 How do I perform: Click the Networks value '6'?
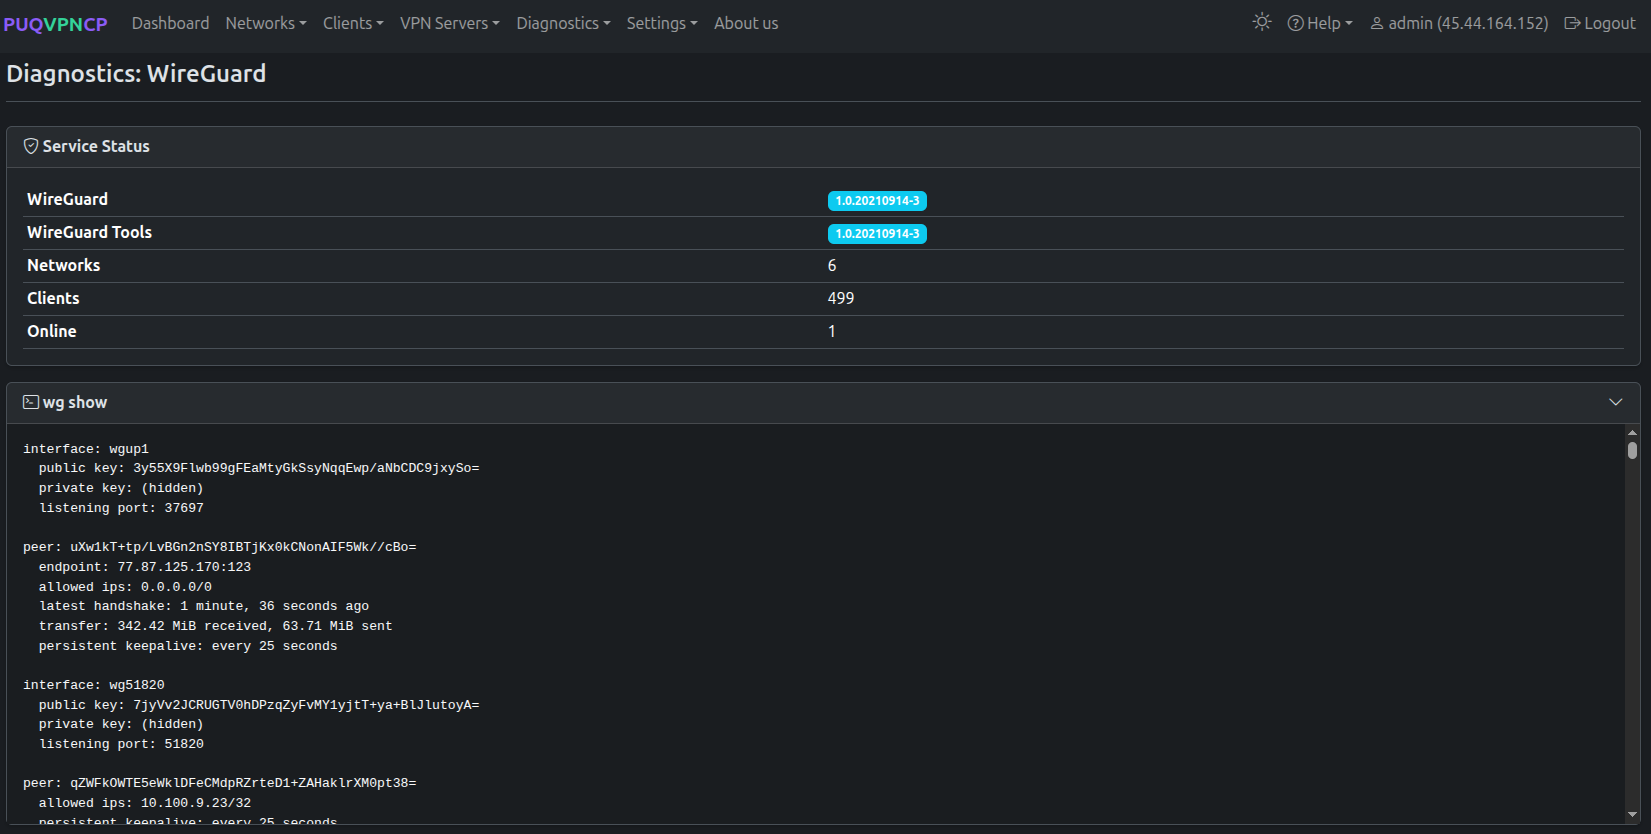(832, 265)
